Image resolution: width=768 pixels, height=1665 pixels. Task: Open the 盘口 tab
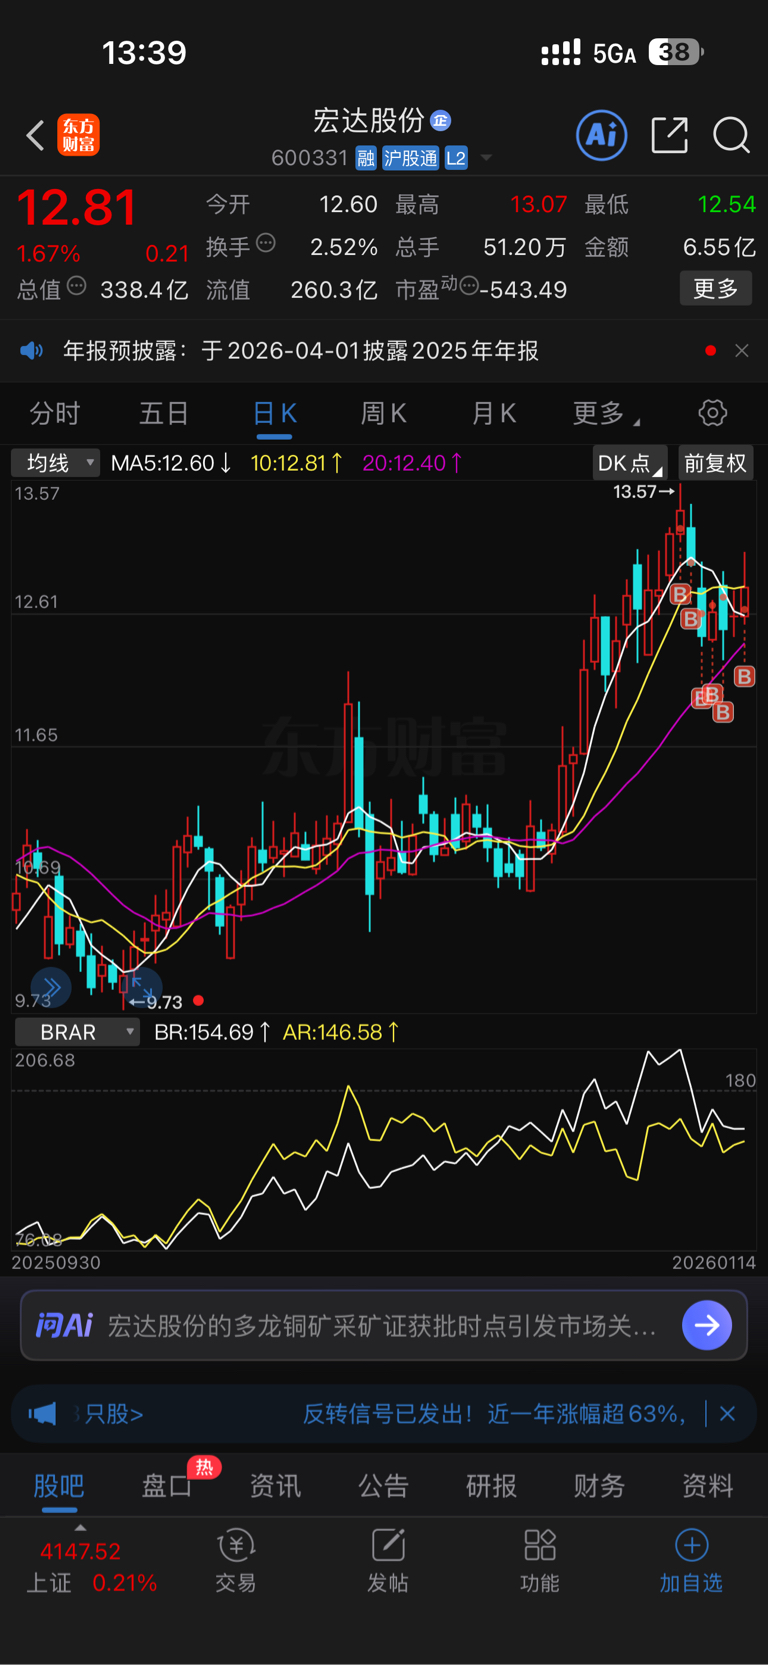click(x=167, y=1486)
